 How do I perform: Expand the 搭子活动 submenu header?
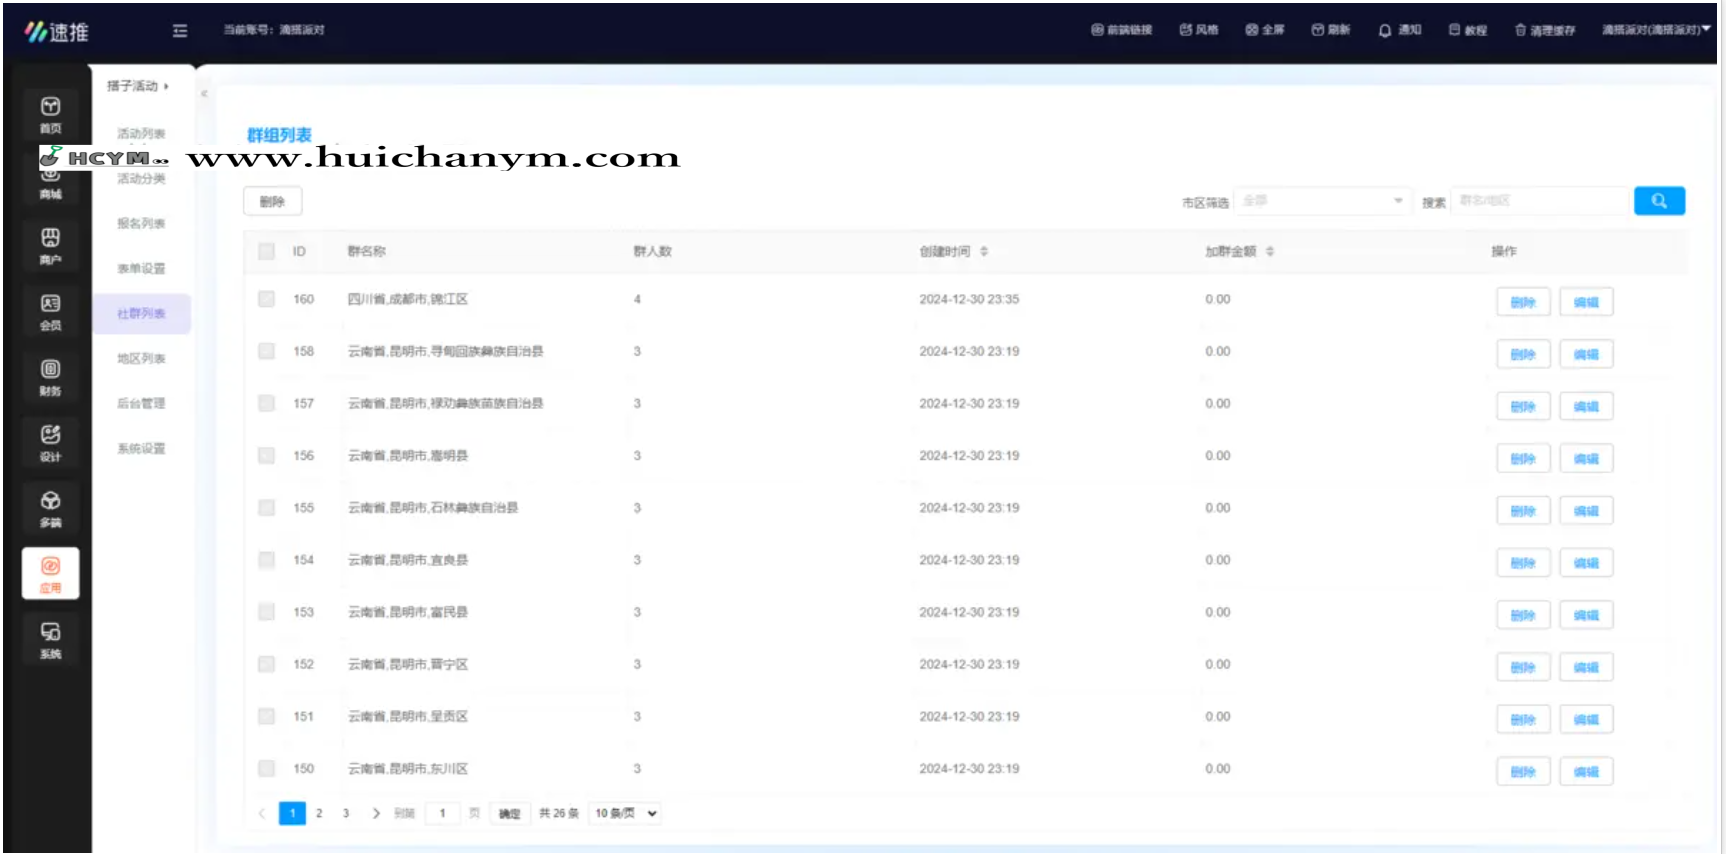[x=138, y=86]
